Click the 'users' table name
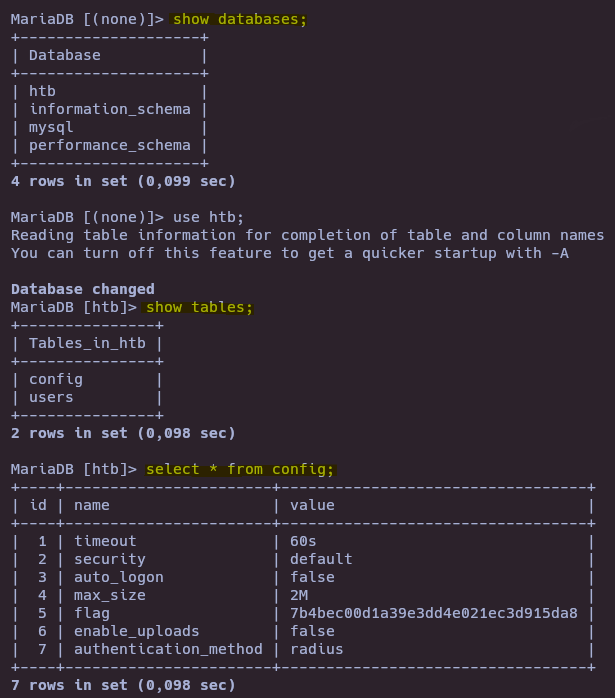 tap(51, 398)
